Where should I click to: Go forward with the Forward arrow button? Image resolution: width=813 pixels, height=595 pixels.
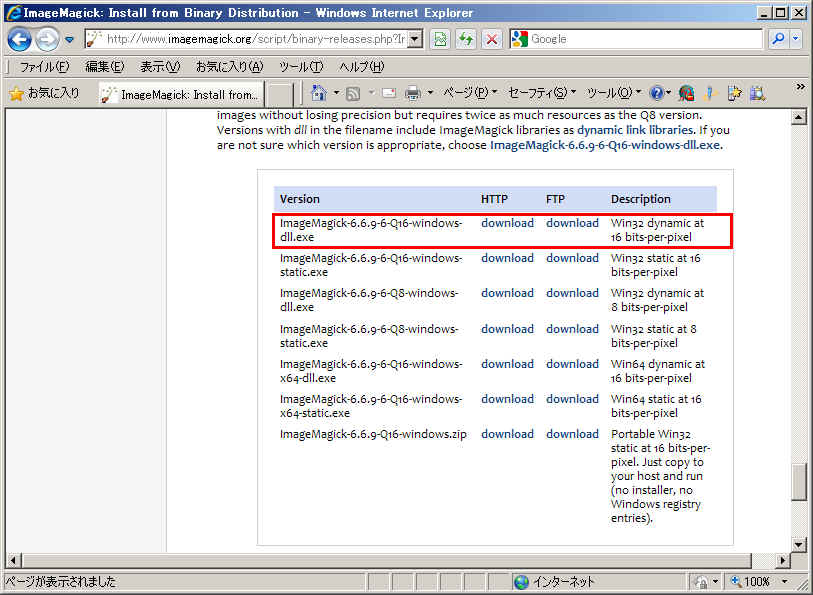click(x=47, y=39)
